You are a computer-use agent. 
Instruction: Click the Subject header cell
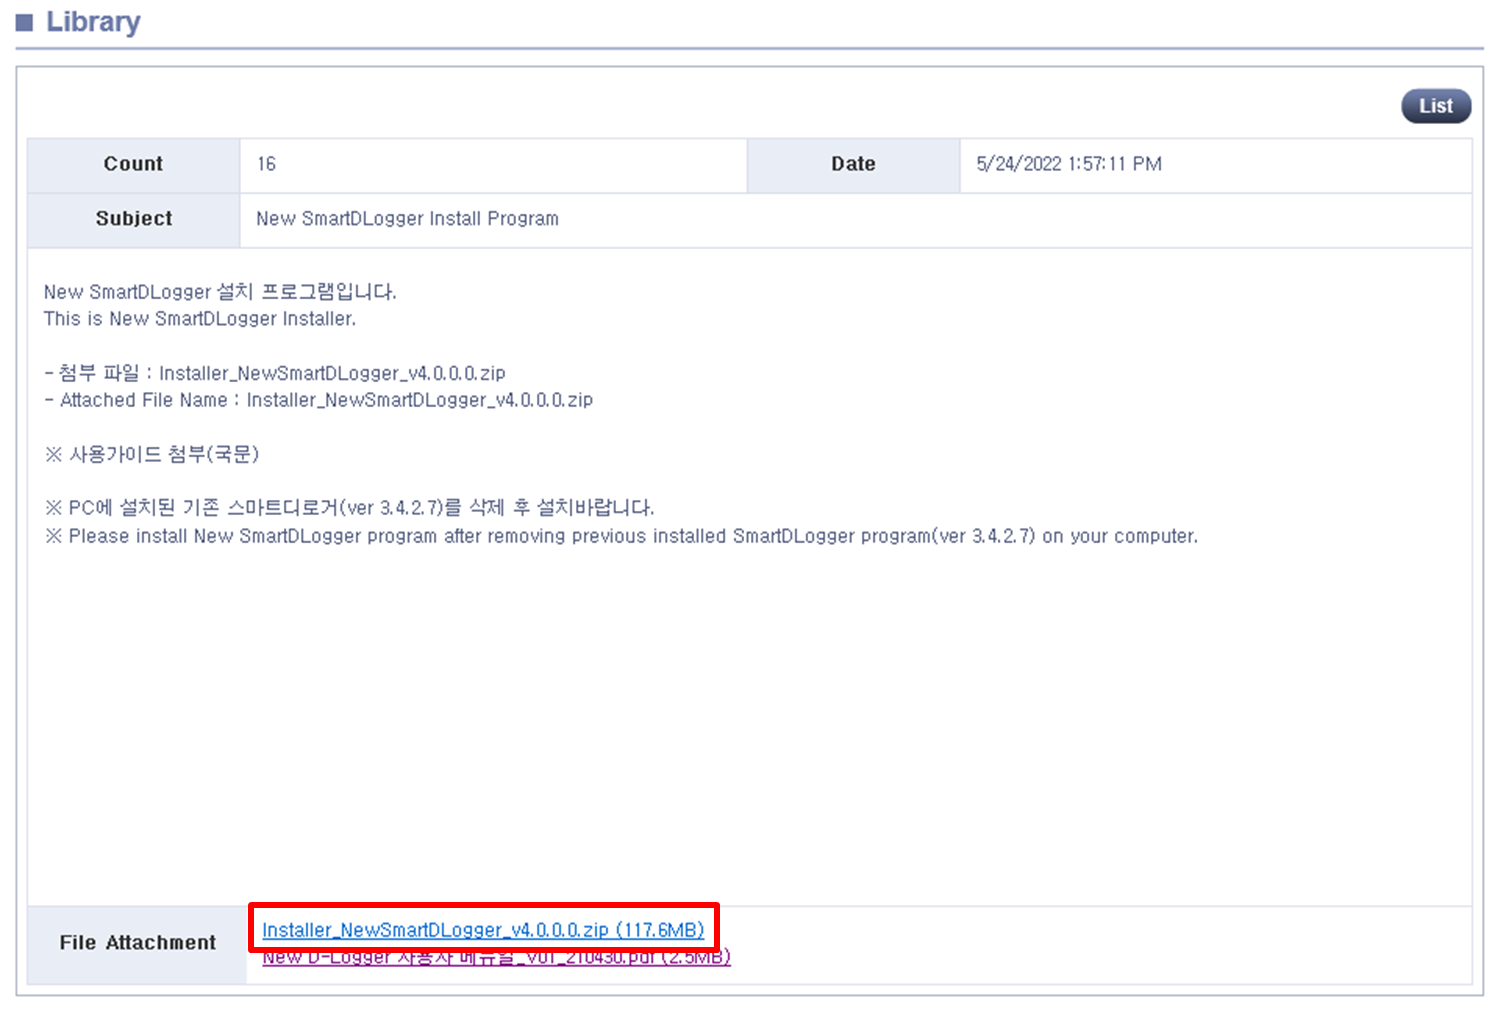click(x=134, y=219)
